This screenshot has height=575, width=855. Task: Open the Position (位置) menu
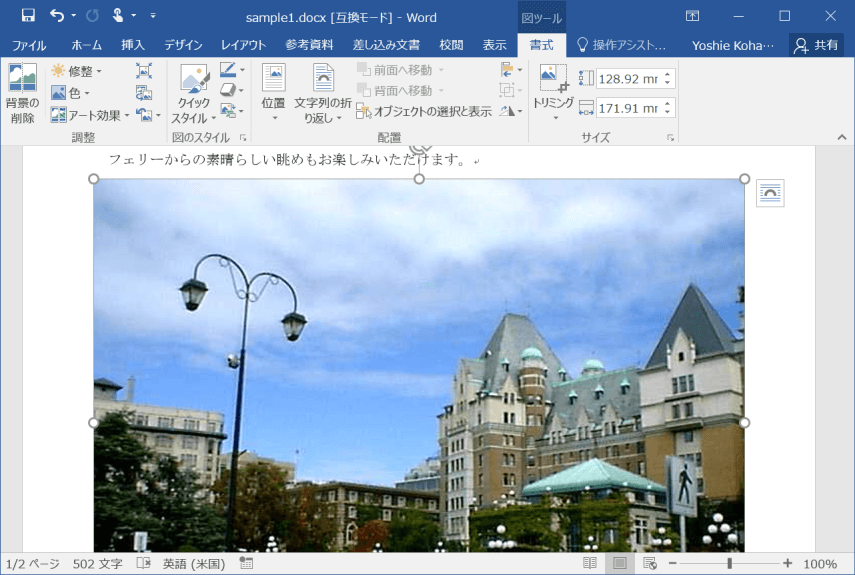click(274, 93)
